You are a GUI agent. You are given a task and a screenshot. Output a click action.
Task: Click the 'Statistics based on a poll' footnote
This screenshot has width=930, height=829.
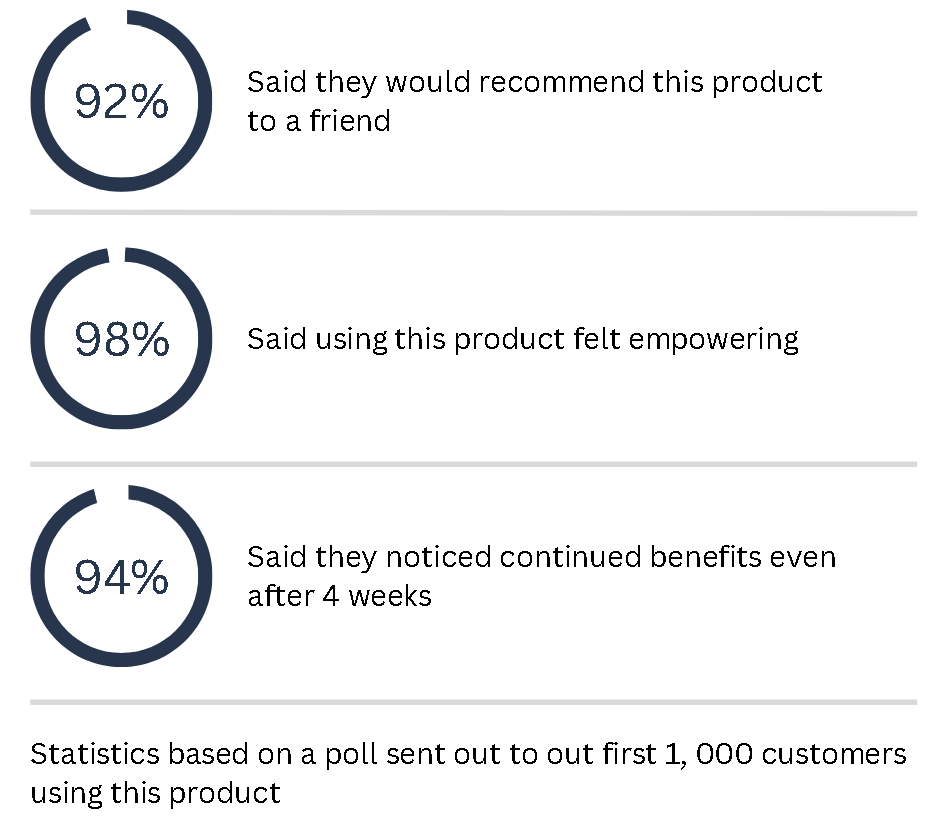(x=469, y=755)
